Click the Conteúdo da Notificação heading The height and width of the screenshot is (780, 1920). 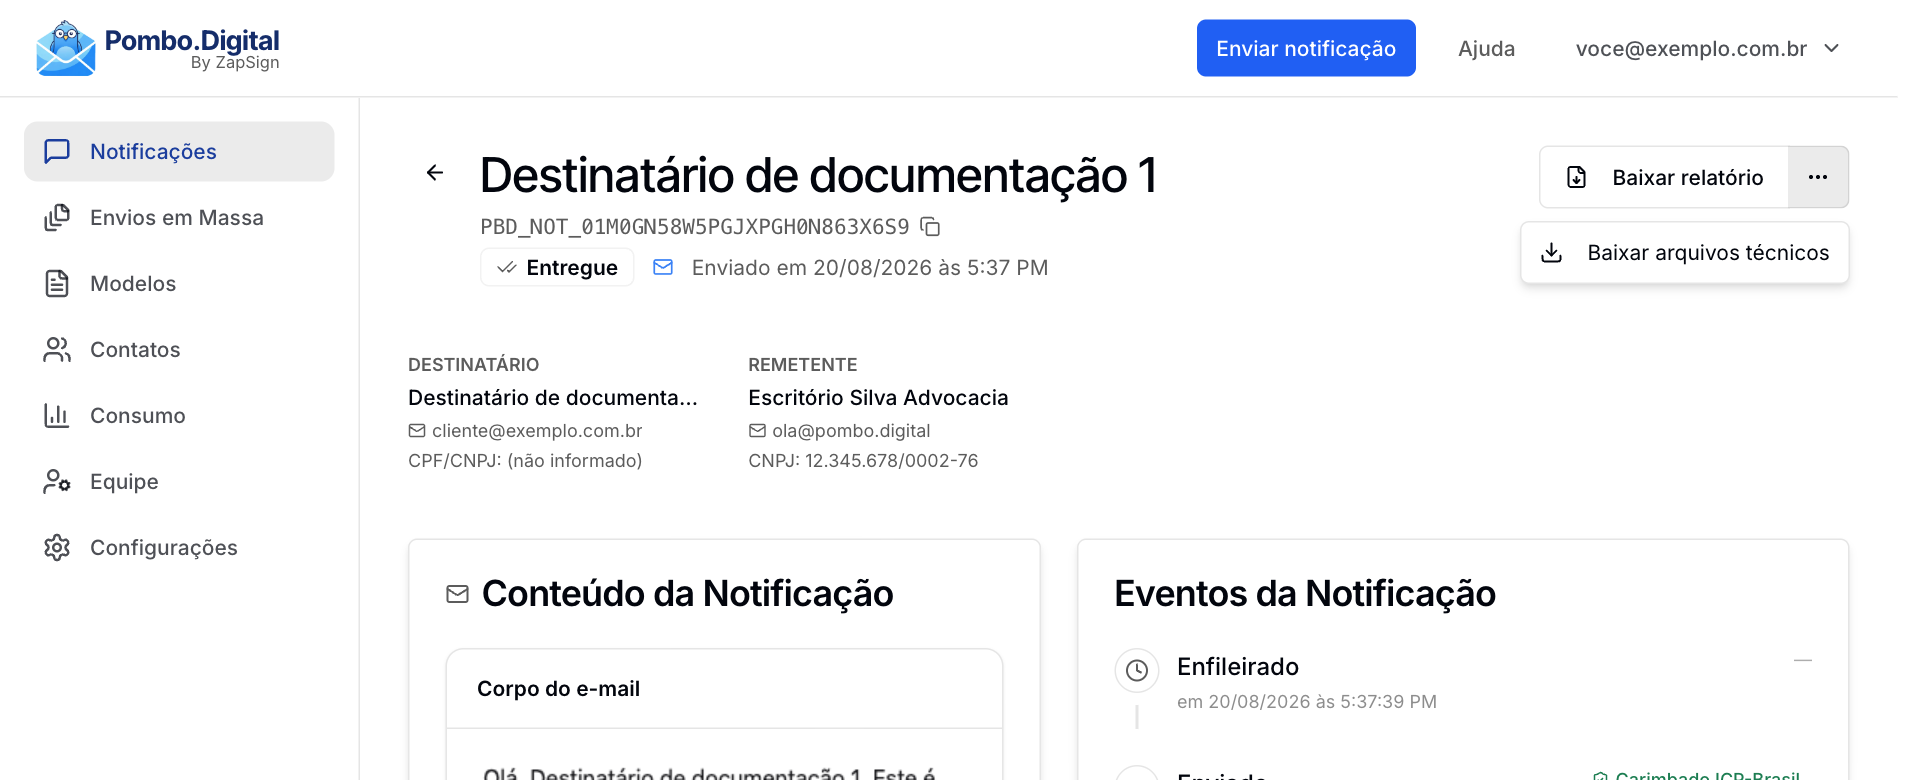coord(688,593)
